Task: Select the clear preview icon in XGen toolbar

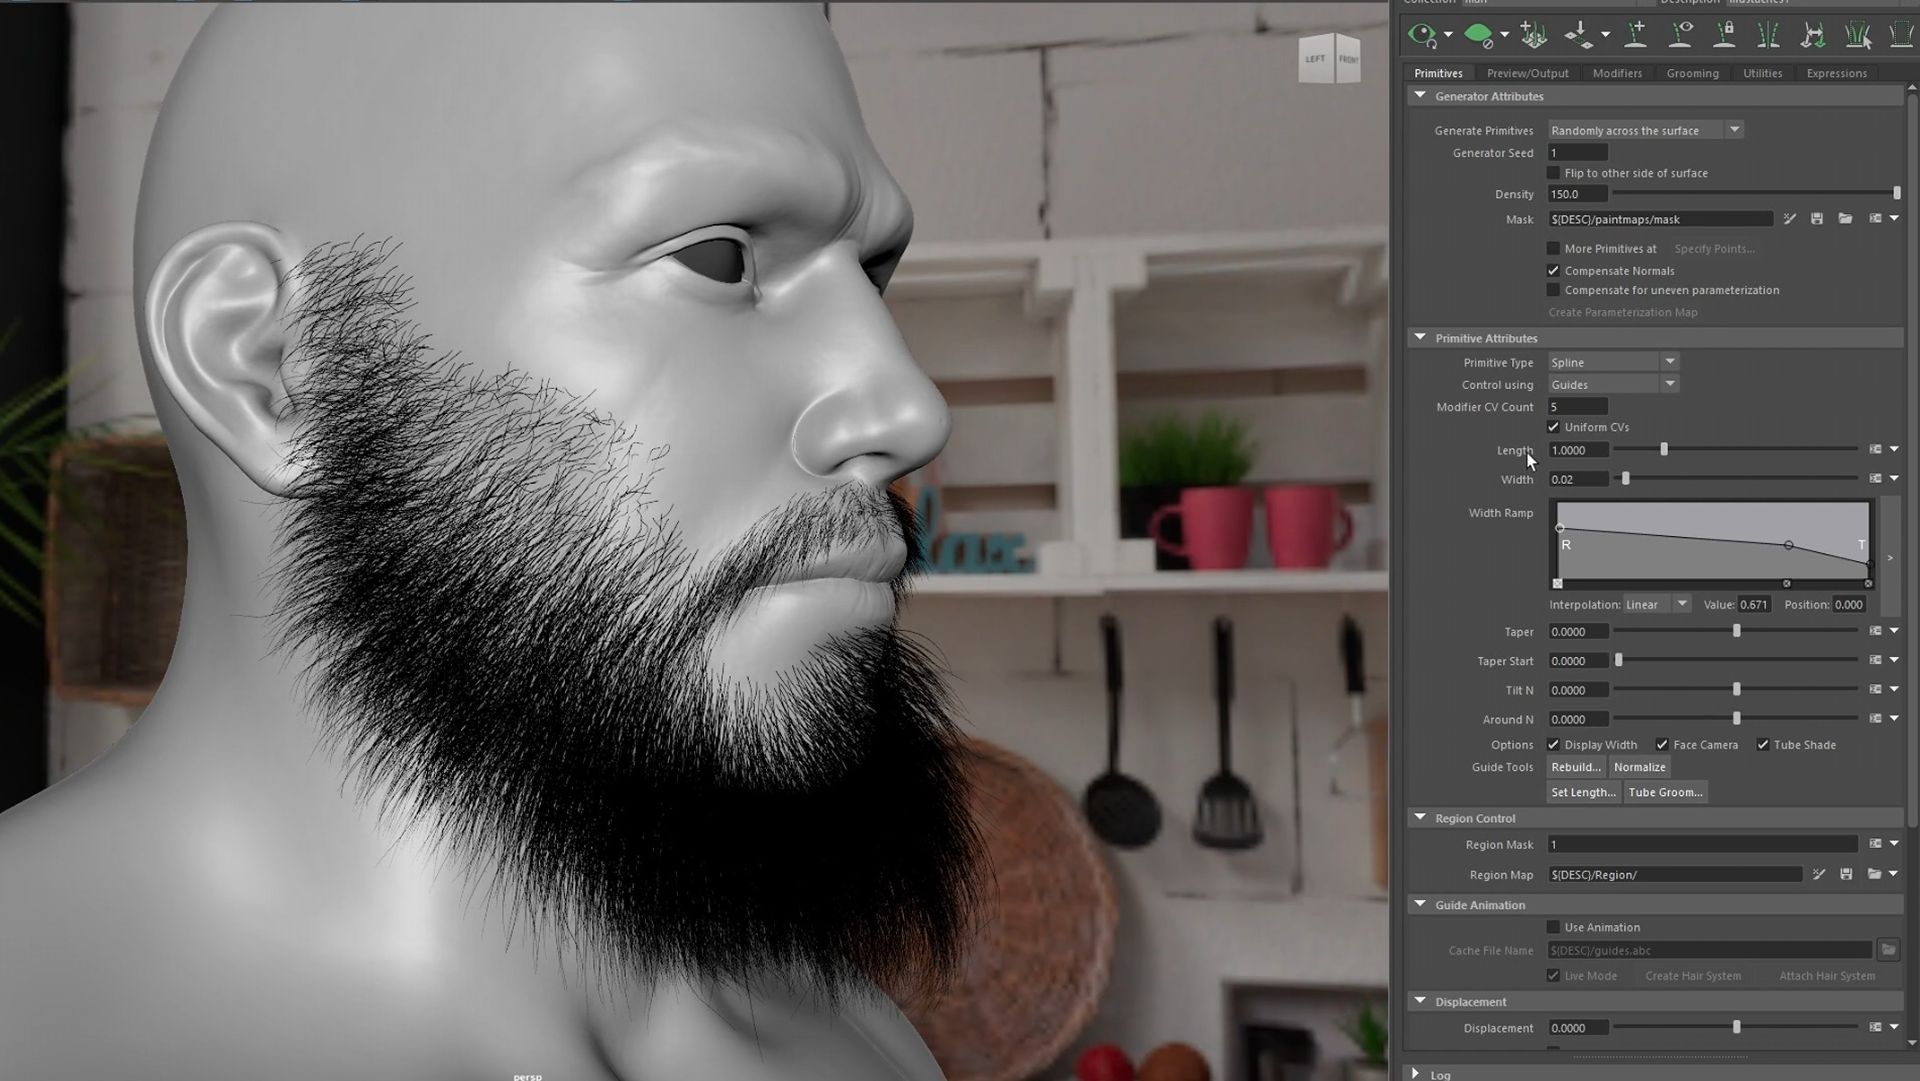Action: (x=1478, y=35)
